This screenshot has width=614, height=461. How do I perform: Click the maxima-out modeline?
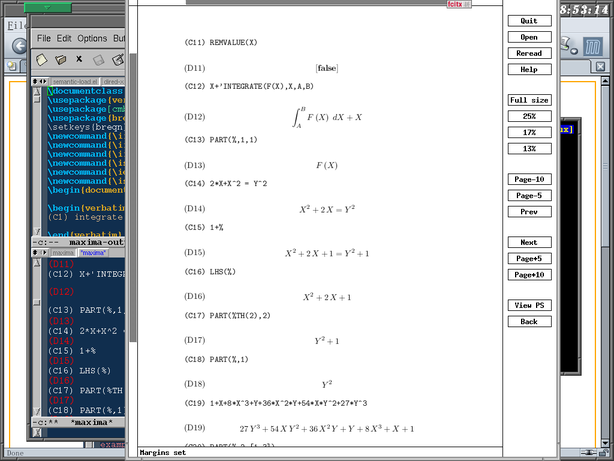coord(78,242)
